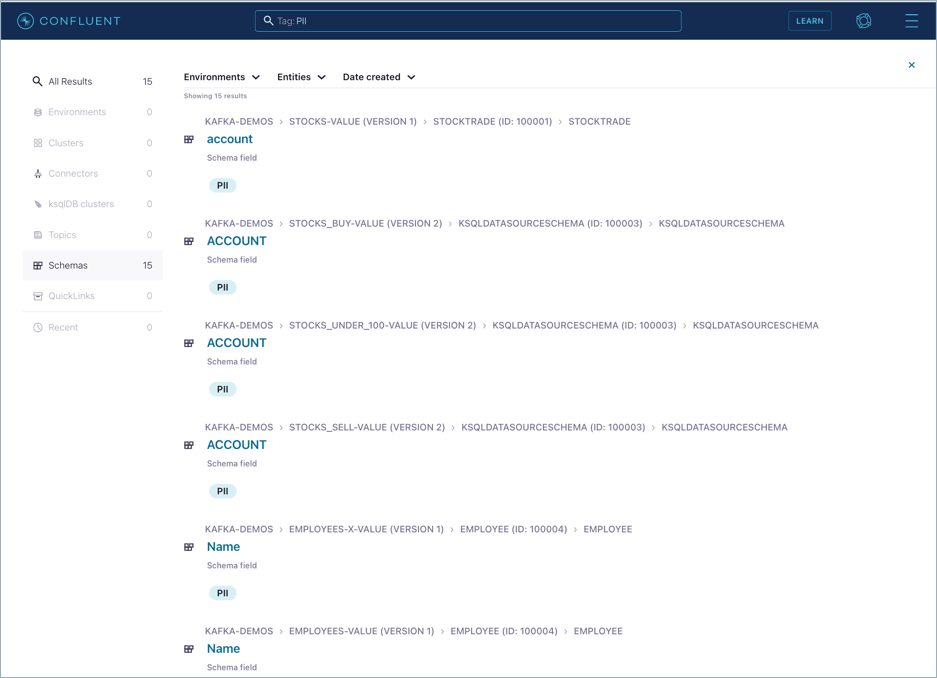Open the Name field under EMPLOYEES-X-VALUE
Image resolution: width=937 pixels, height=678 pixels.
tap(223, 547)
